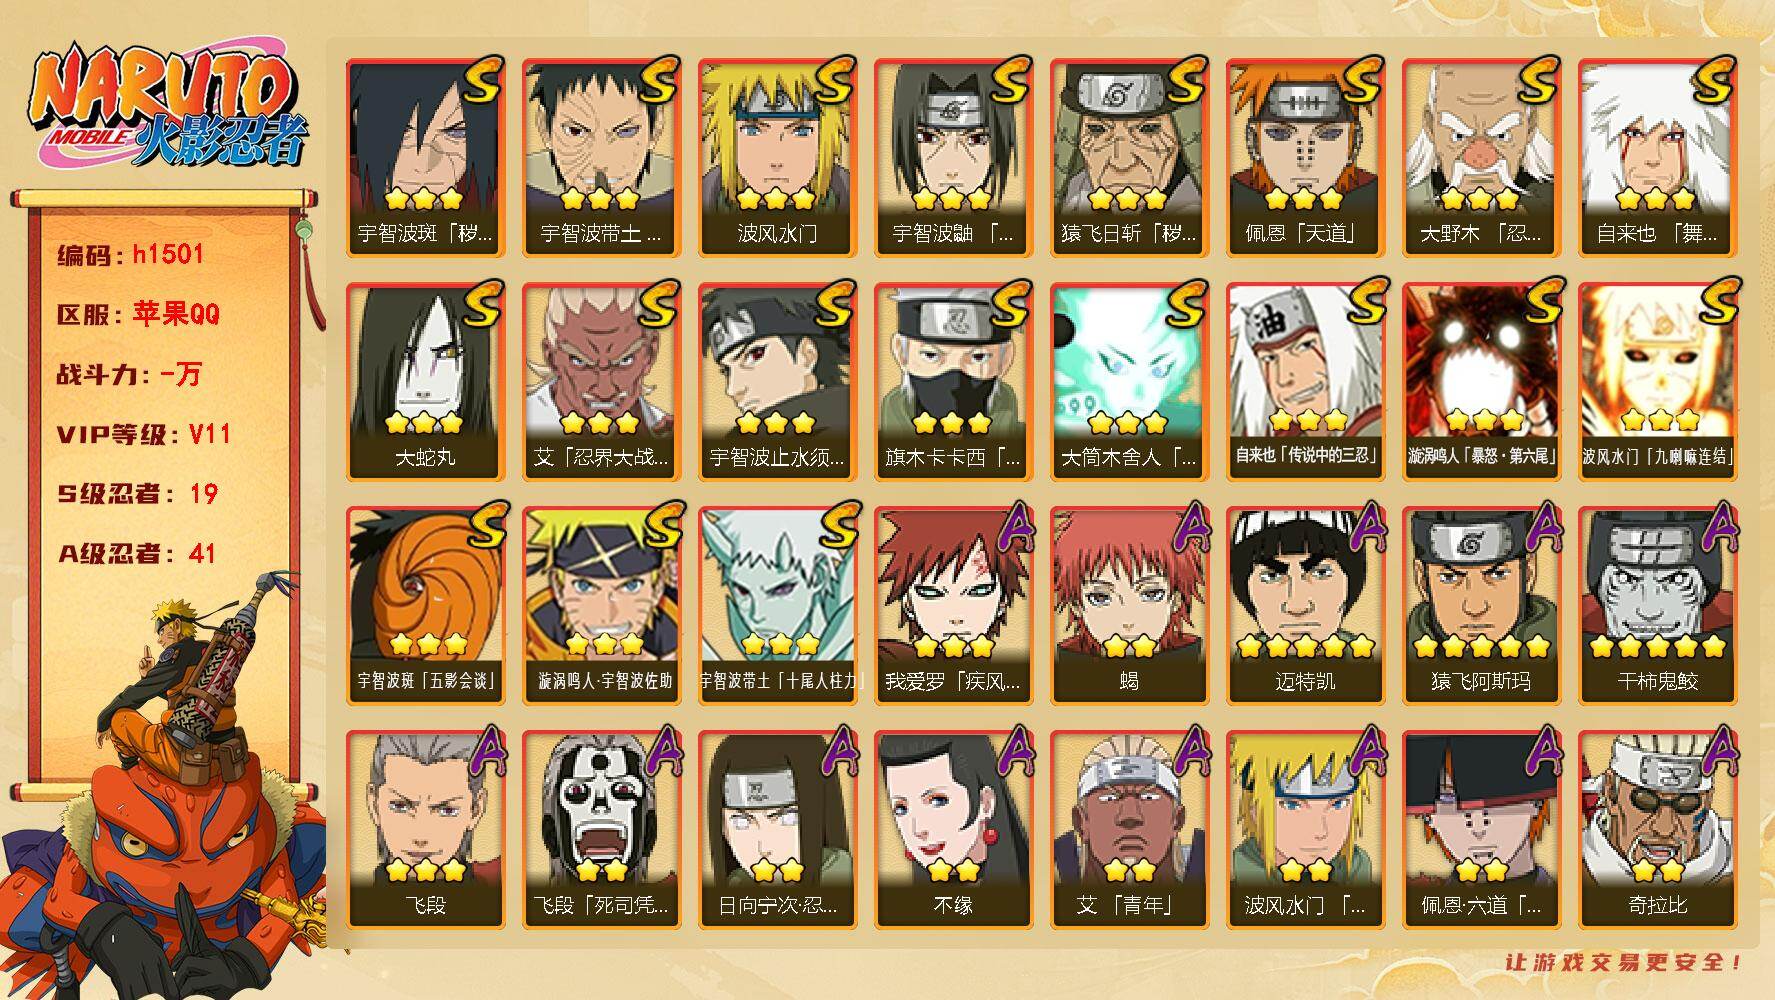This screenshot has width=1775, height=1000.
Task: Click the 编码 h1501 text on scroll
Action: (x=131, y=254)
